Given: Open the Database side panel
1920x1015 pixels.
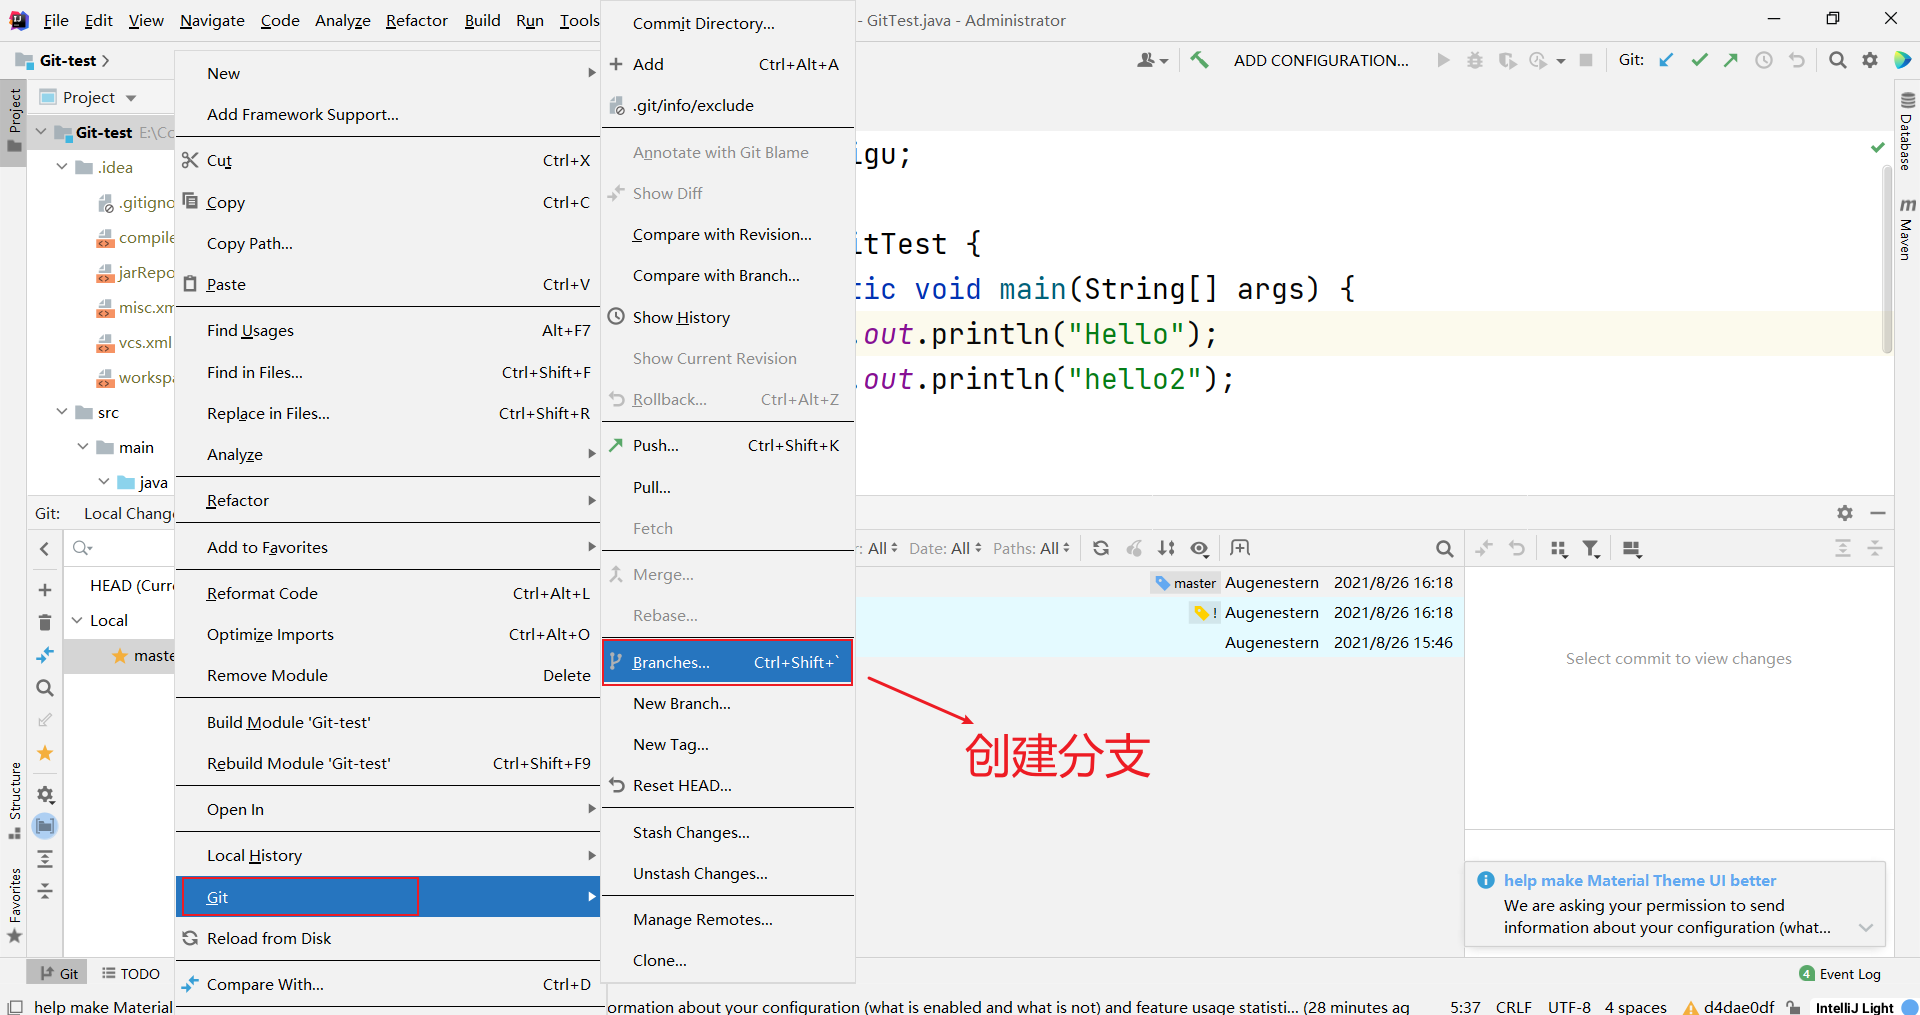Looking at the screenshot, I should 1907,130.
